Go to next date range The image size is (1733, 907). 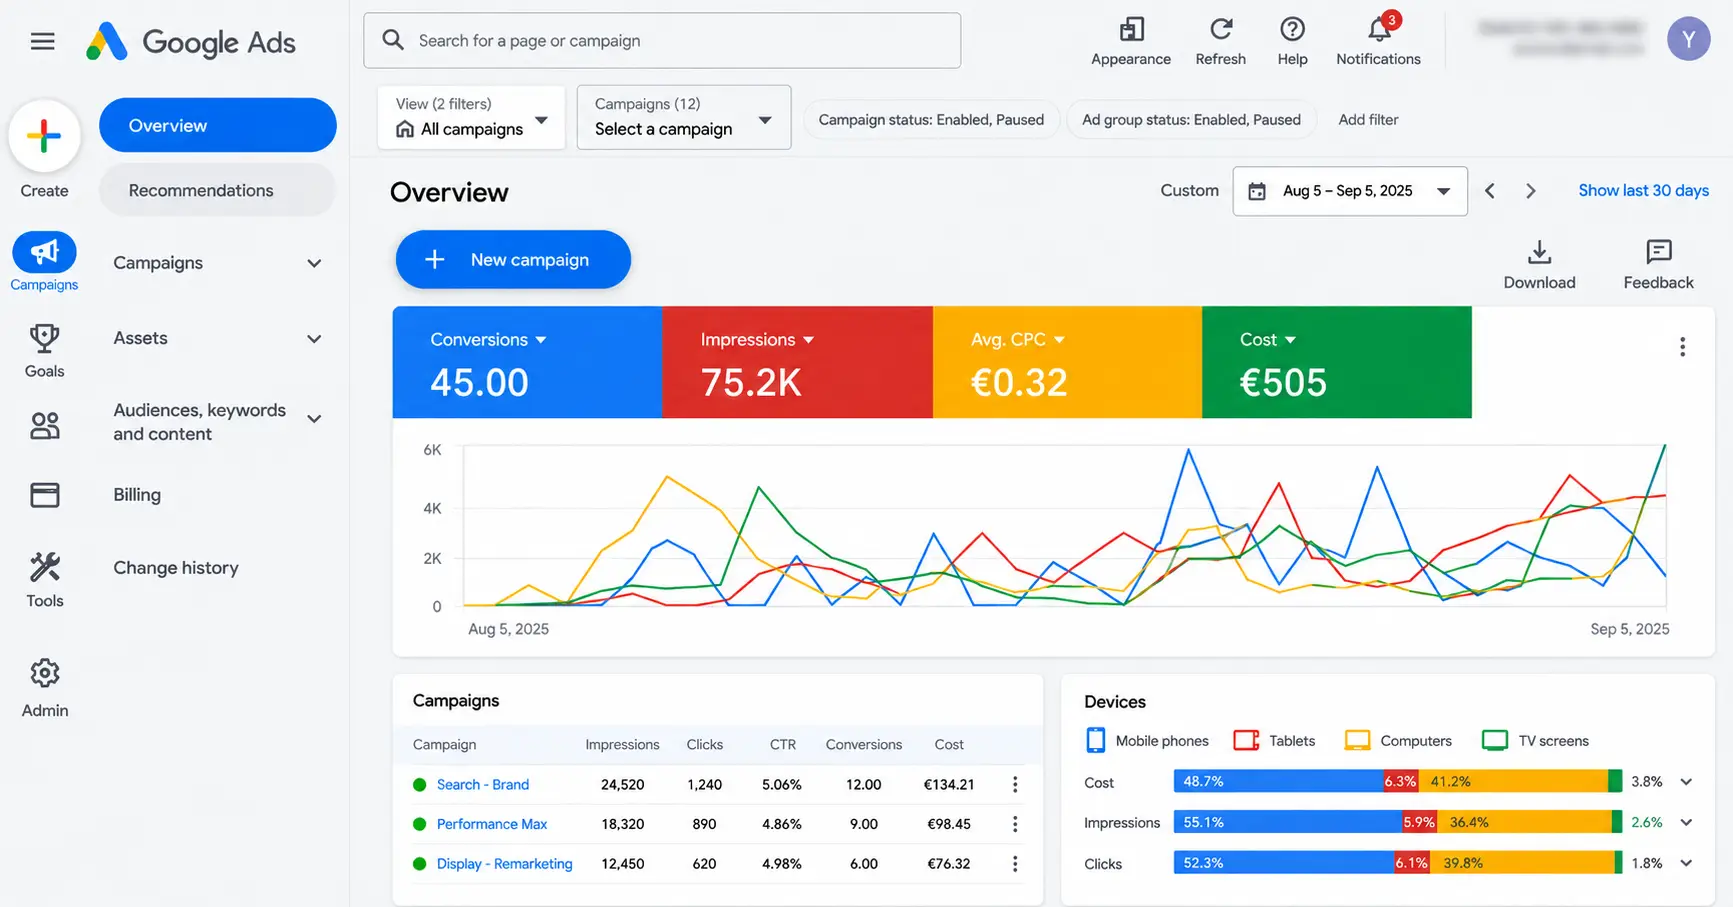(x=1530, y=191)
